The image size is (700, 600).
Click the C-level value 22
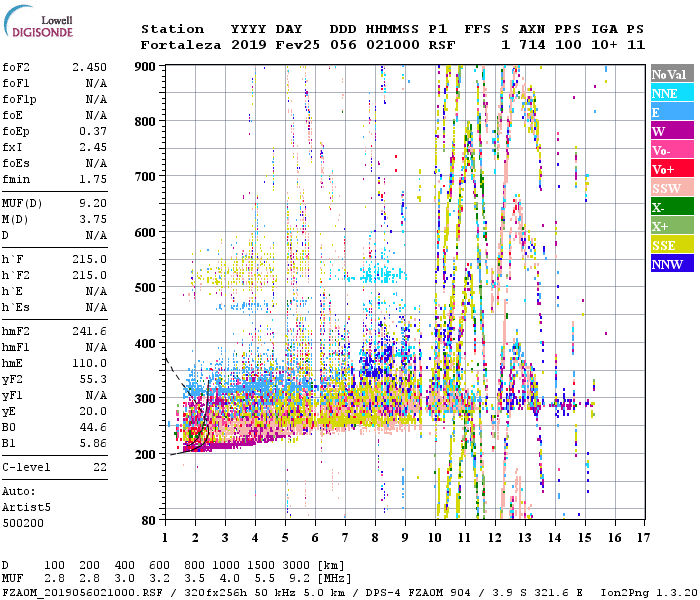pyautogui.click(x=100, y=467)
